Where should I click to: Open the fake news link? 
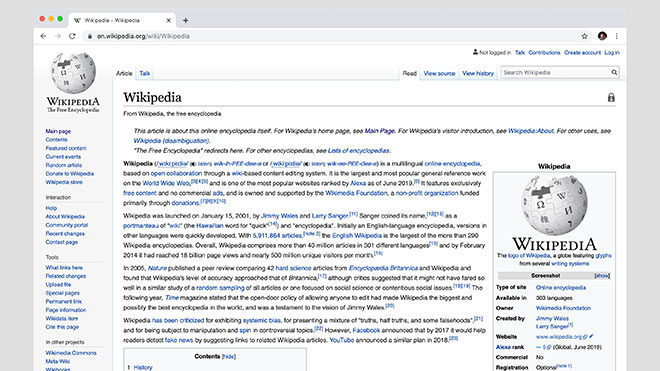click(x=179, y=340)
